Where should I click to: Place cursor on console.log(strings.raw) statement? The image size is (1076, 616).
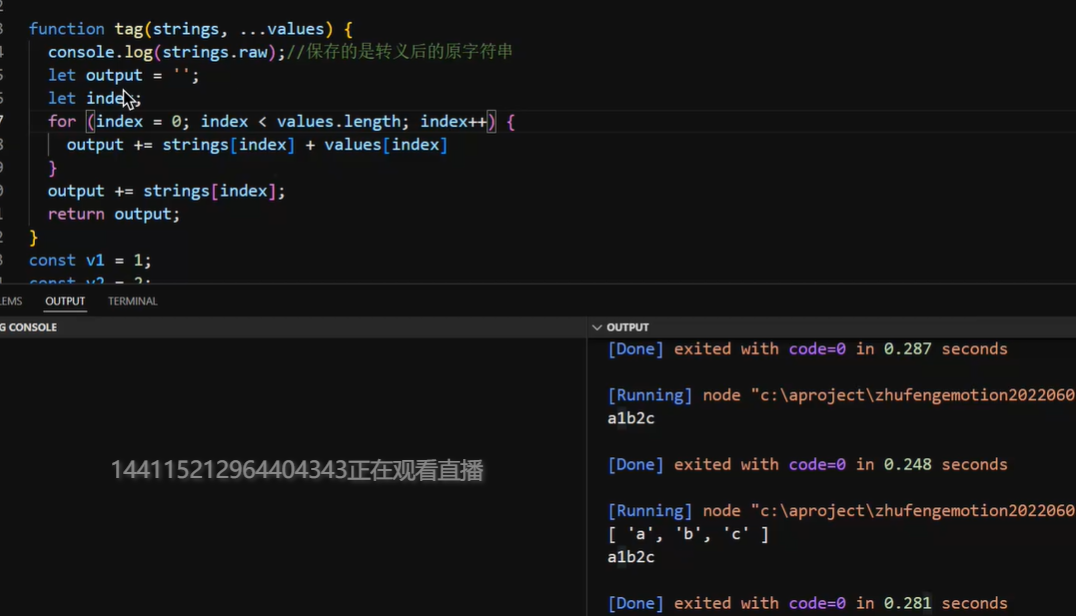(165, 52)
